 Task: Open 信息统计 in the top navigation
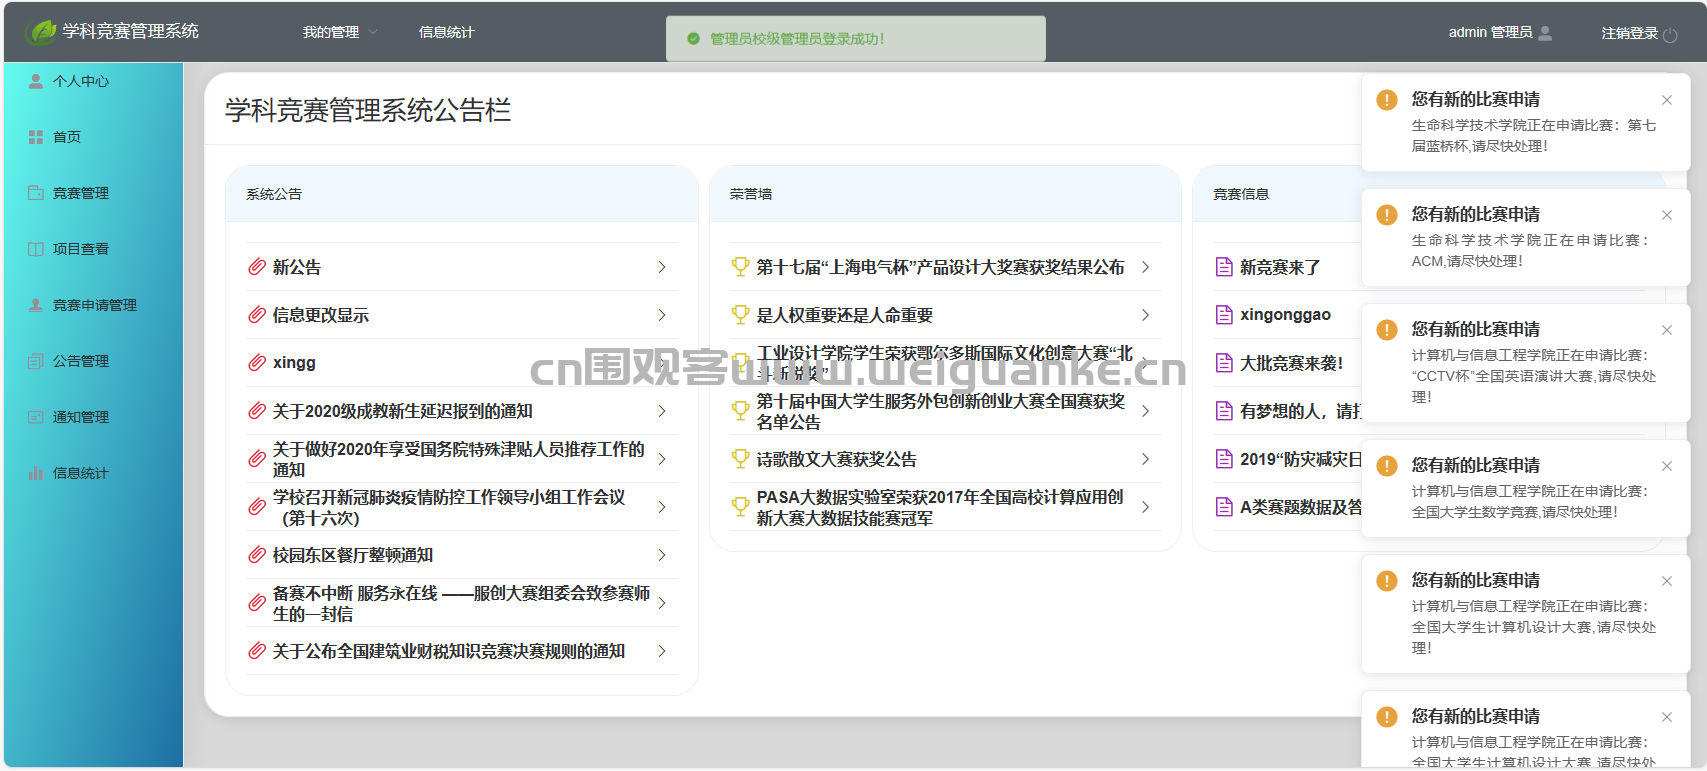[x=446, y=32]
